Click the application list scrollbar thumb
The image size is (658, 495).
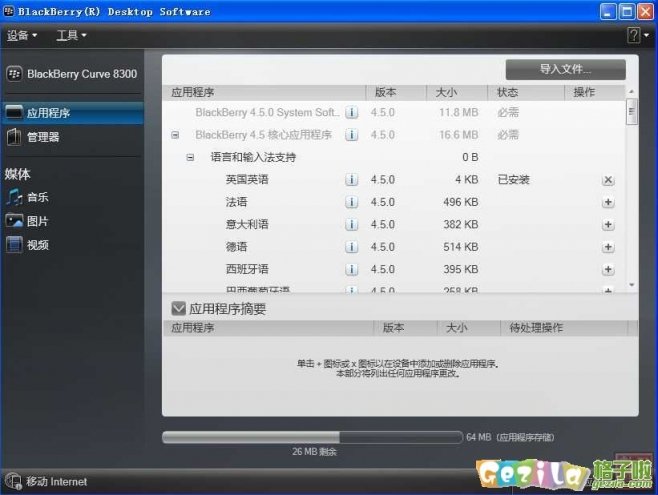coord(632,111)
